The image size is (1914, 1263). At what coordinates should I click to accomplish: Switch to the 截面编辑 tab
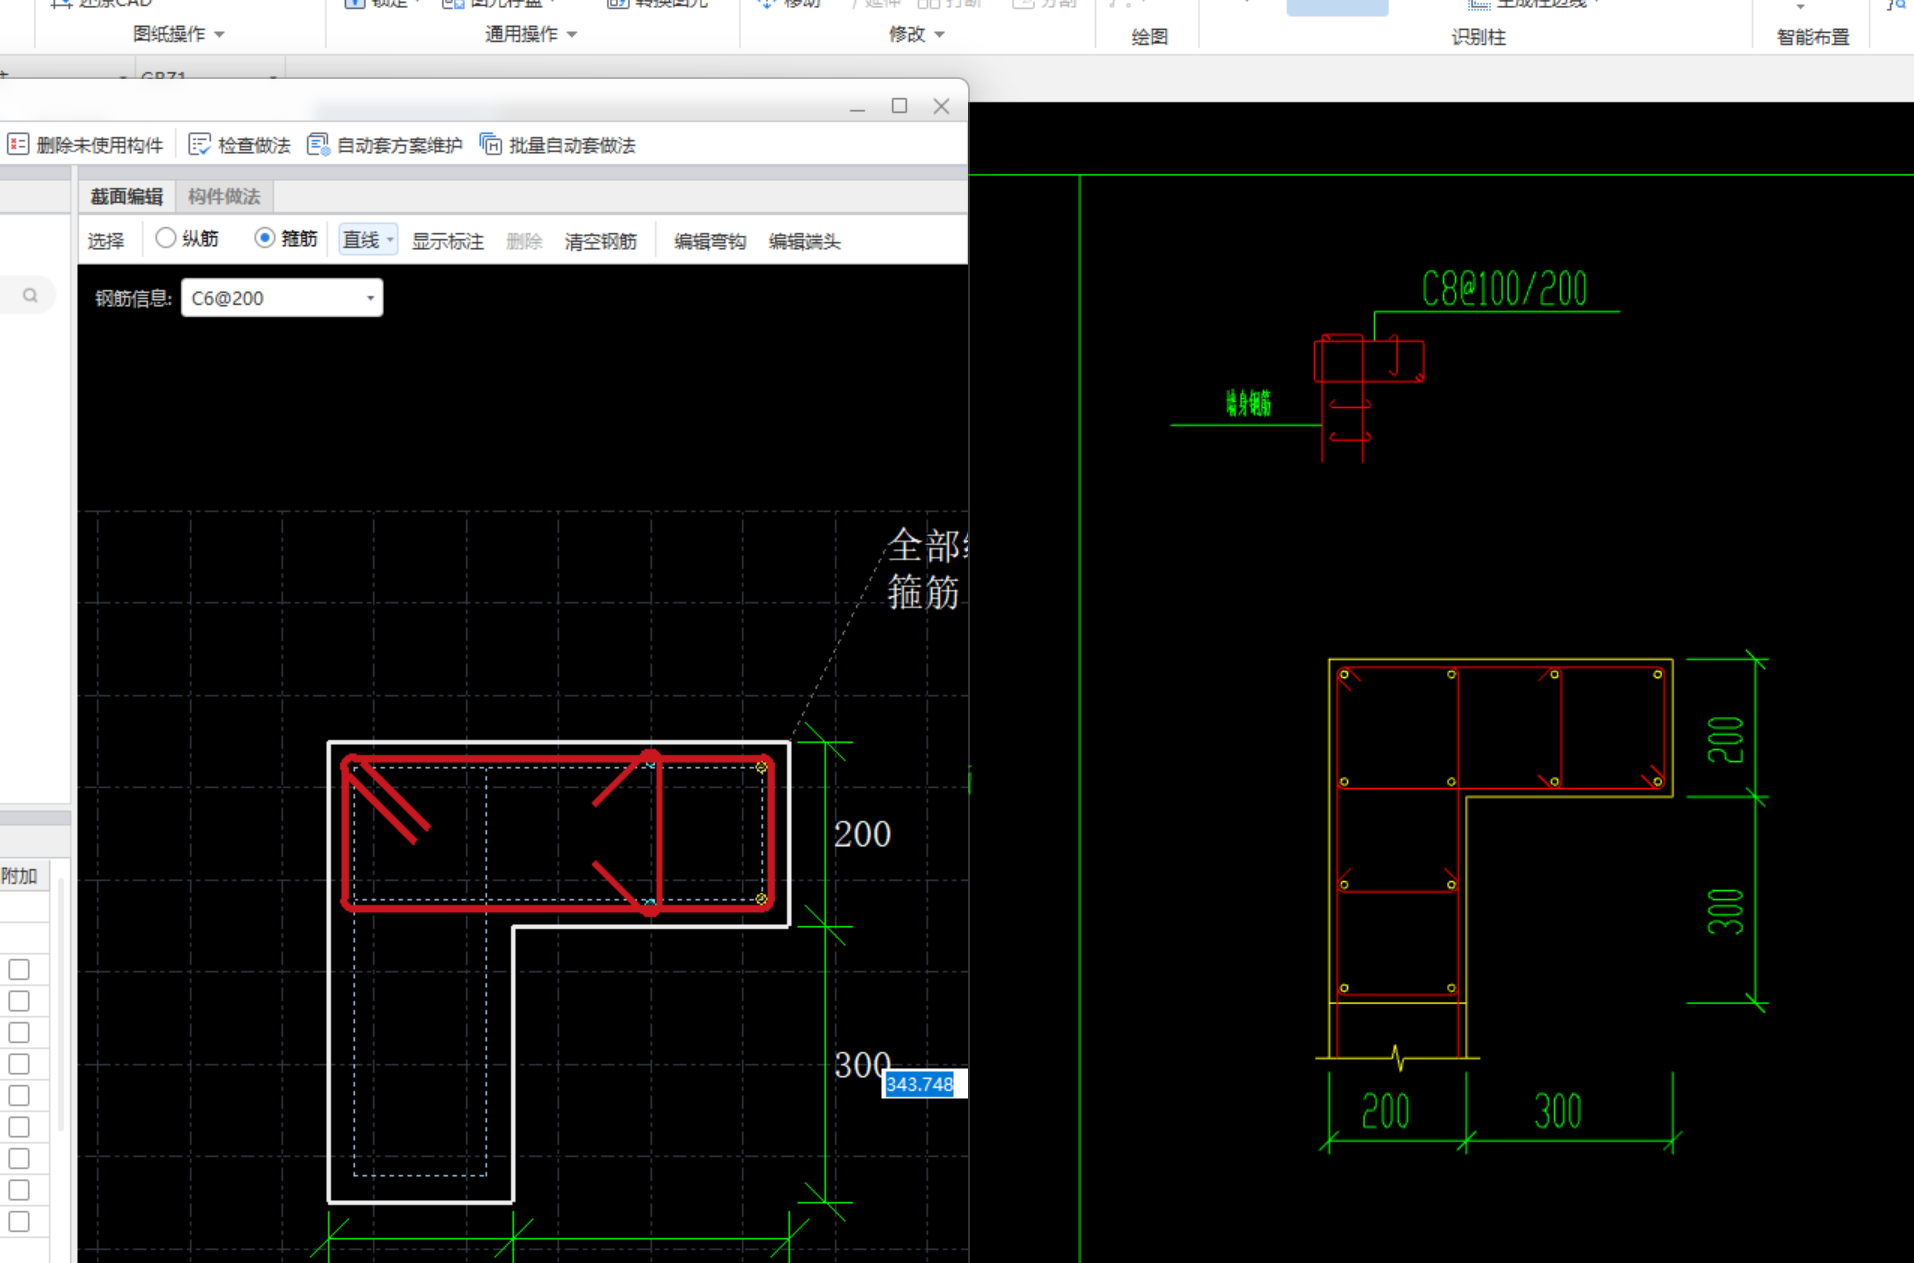126,196
